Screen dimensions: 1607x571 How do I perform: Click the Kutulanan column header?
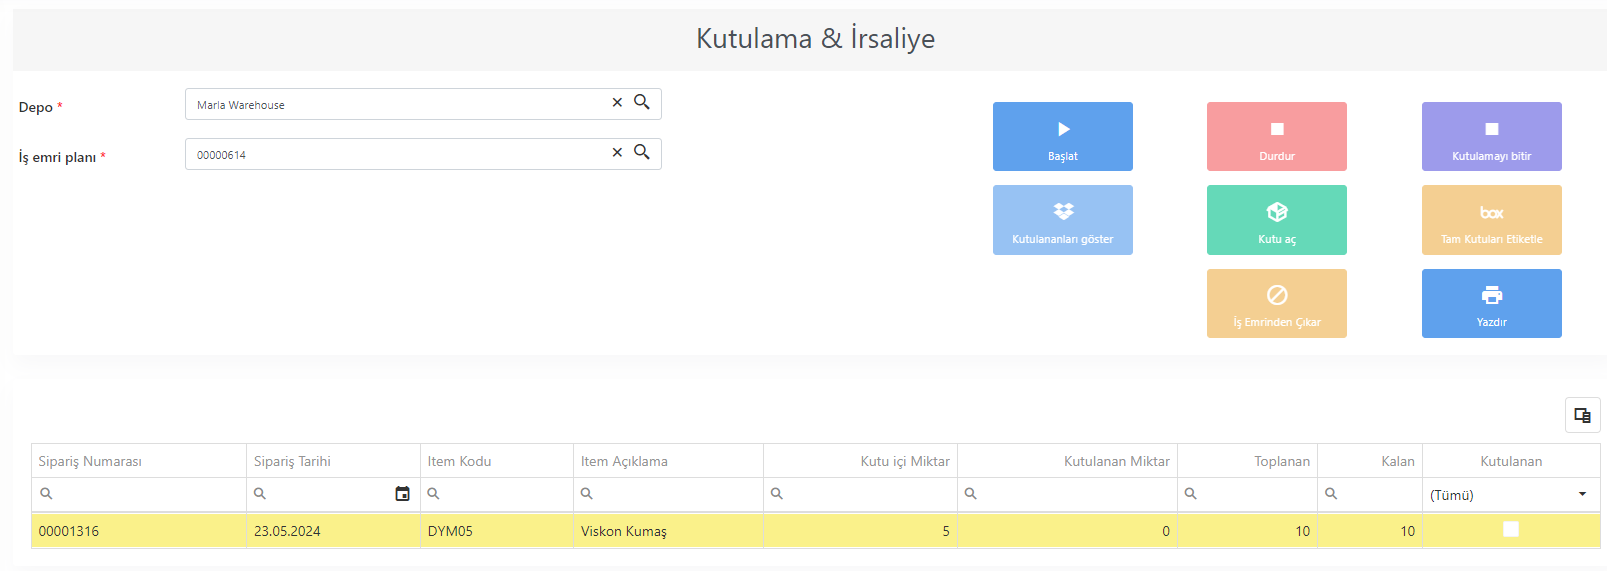click(1511, 461)
